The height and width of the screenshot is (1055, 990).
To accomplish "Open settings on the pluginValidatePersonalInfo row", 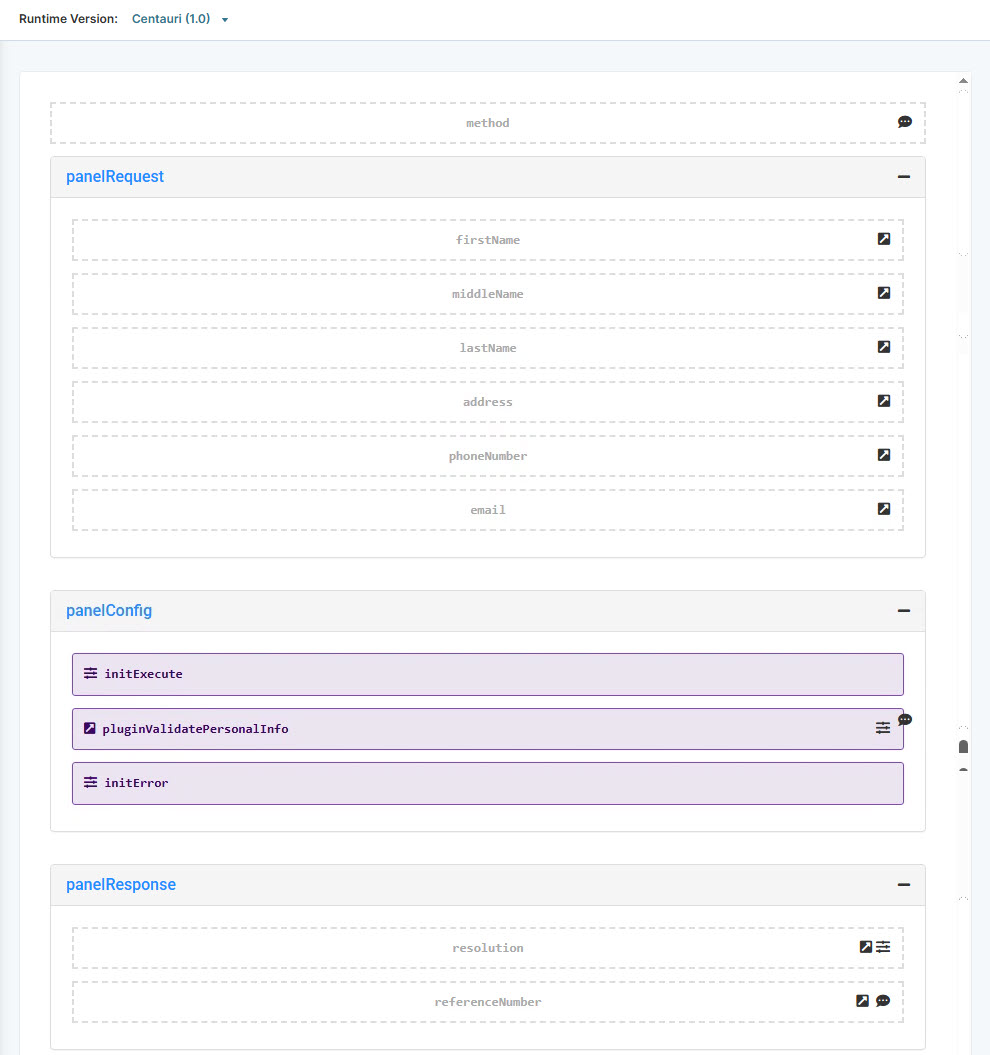I will coord(883,728).
